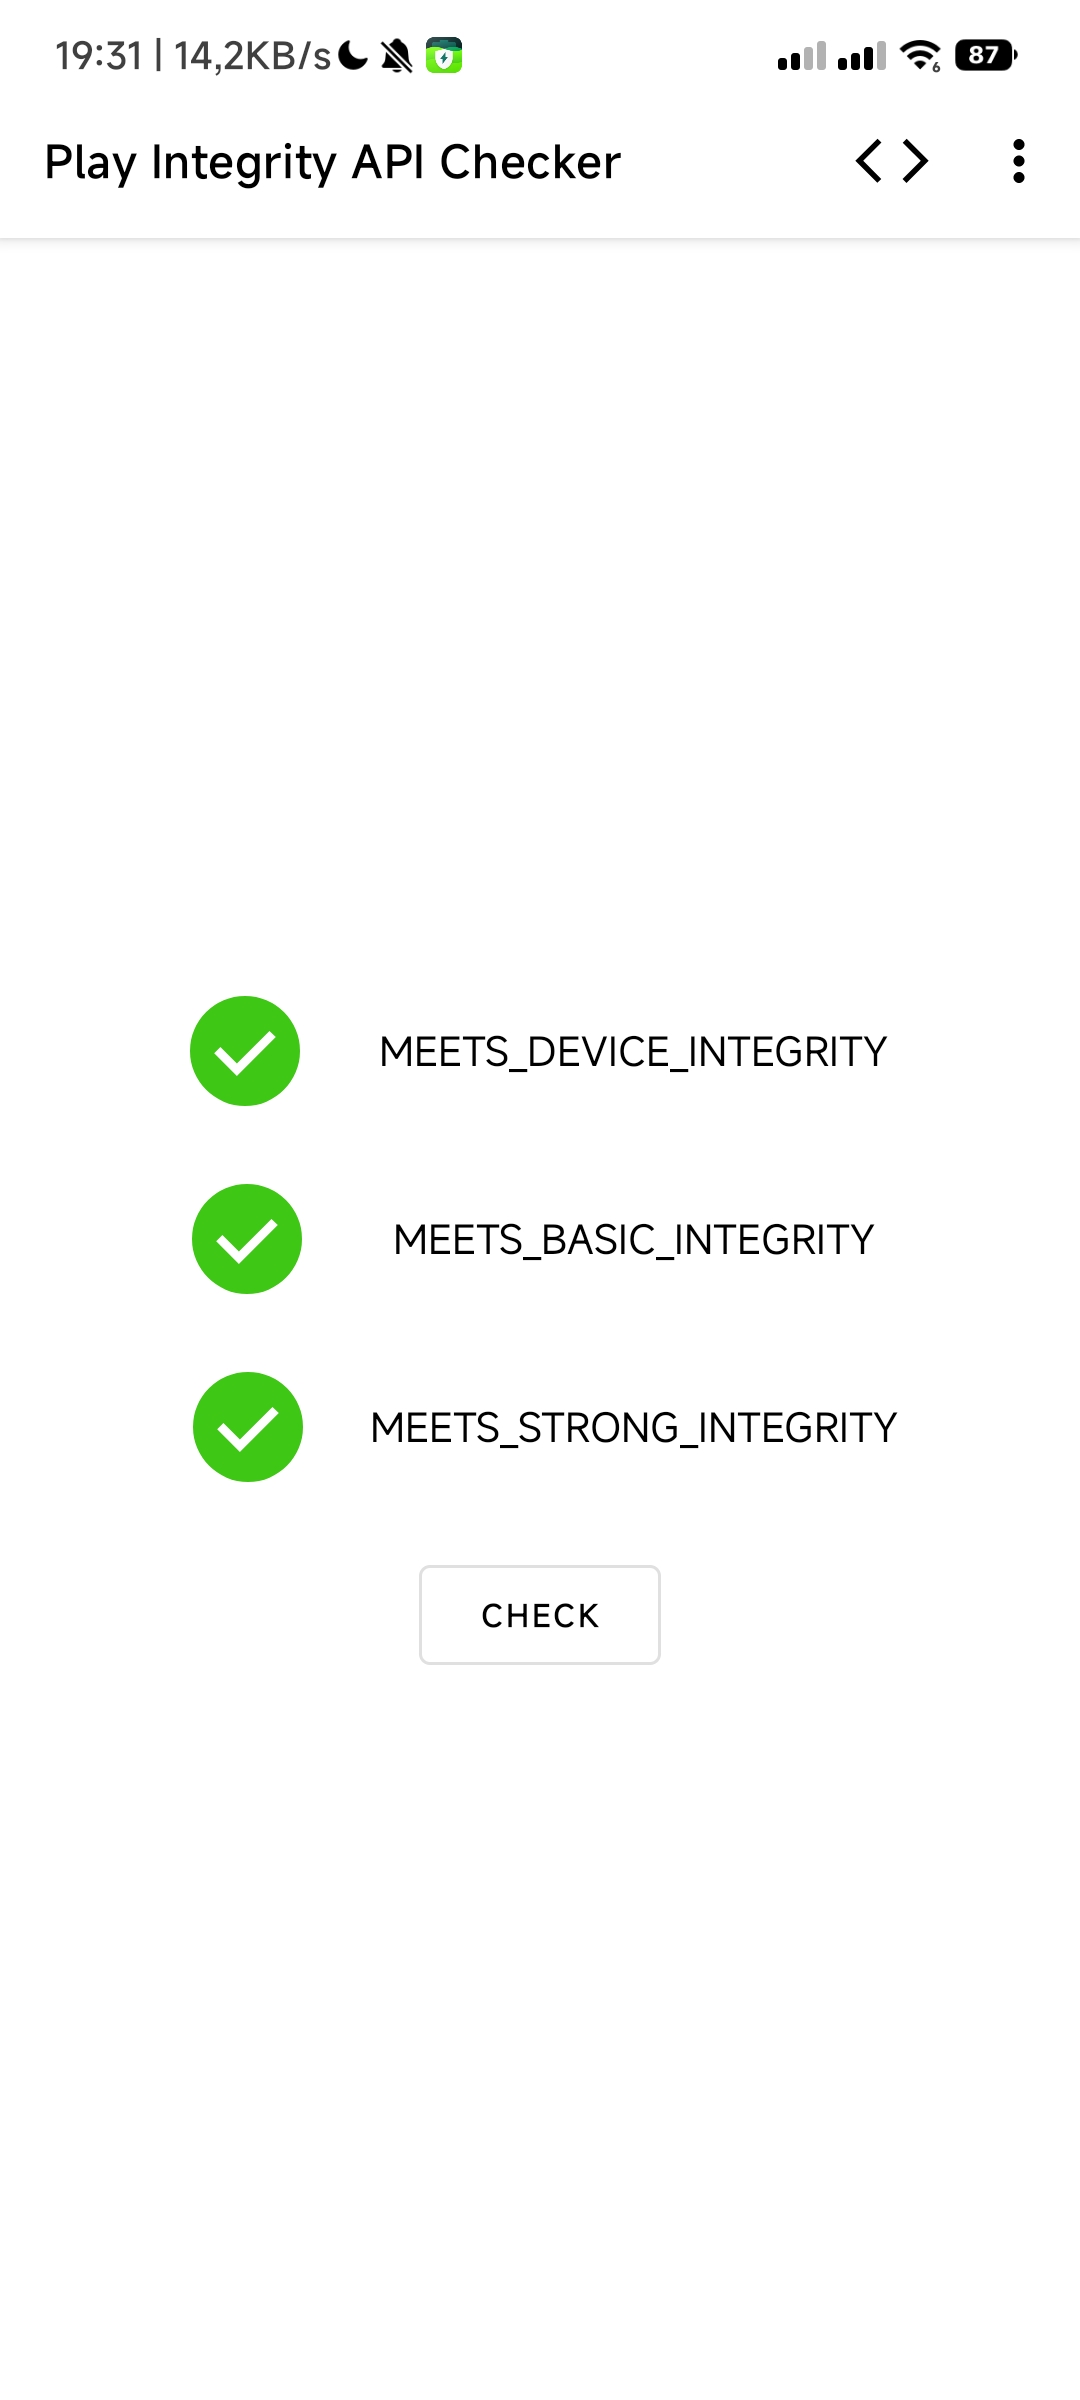The image size is (1080, 2400).
Task: Tap the first SIM signal bars
Action: 802,56
